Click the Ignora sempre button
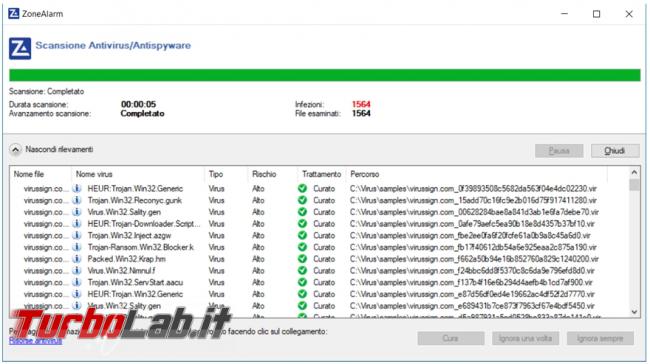 tap(600, 339)
